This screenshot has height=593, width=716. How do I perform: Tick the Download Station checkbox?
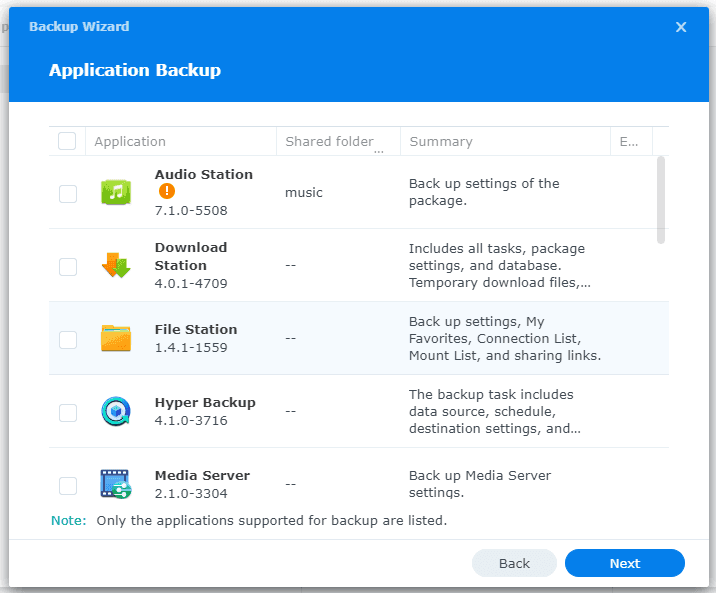tap(68, 266)
